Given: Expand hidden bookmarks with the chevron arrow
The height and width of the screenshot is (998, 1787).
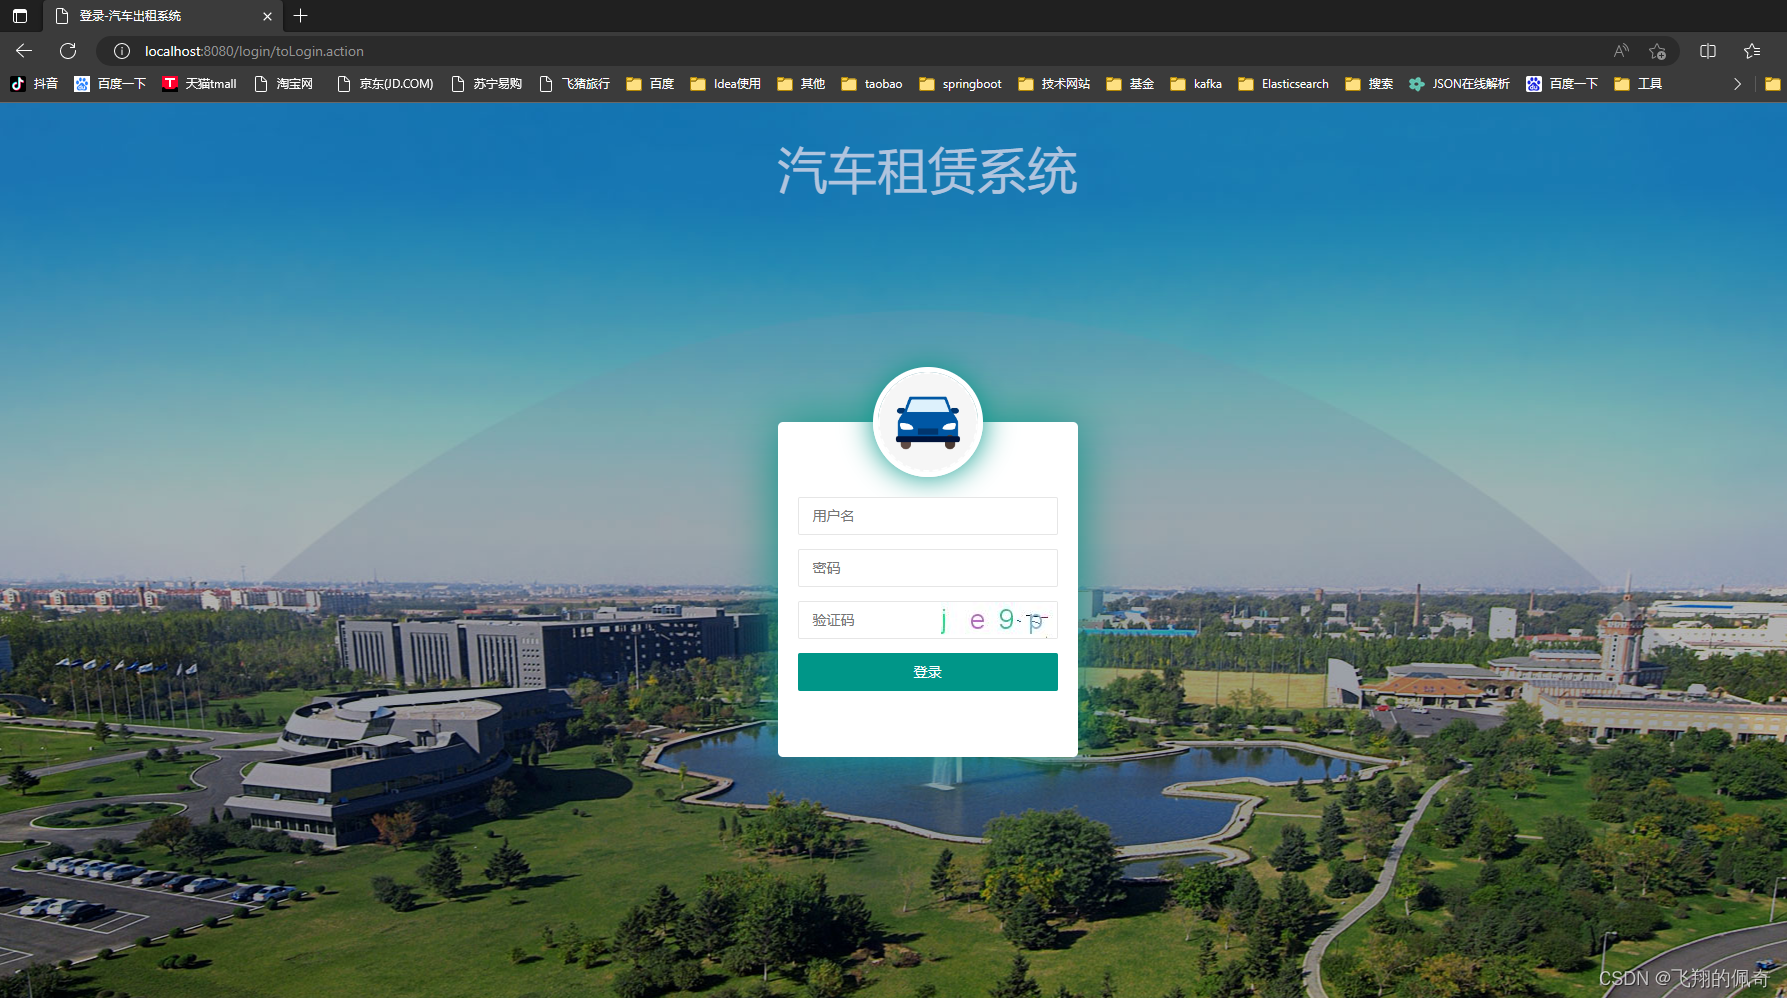Looking at the screenshot, I should coord(1737,84).
